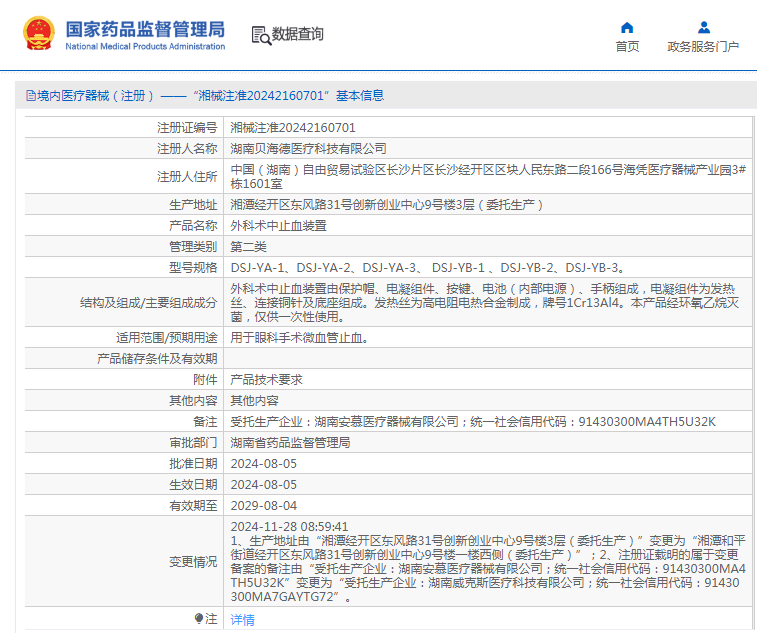Click the lightbulb 注 icon
757x633 pixels.
[x=198, y=619]
